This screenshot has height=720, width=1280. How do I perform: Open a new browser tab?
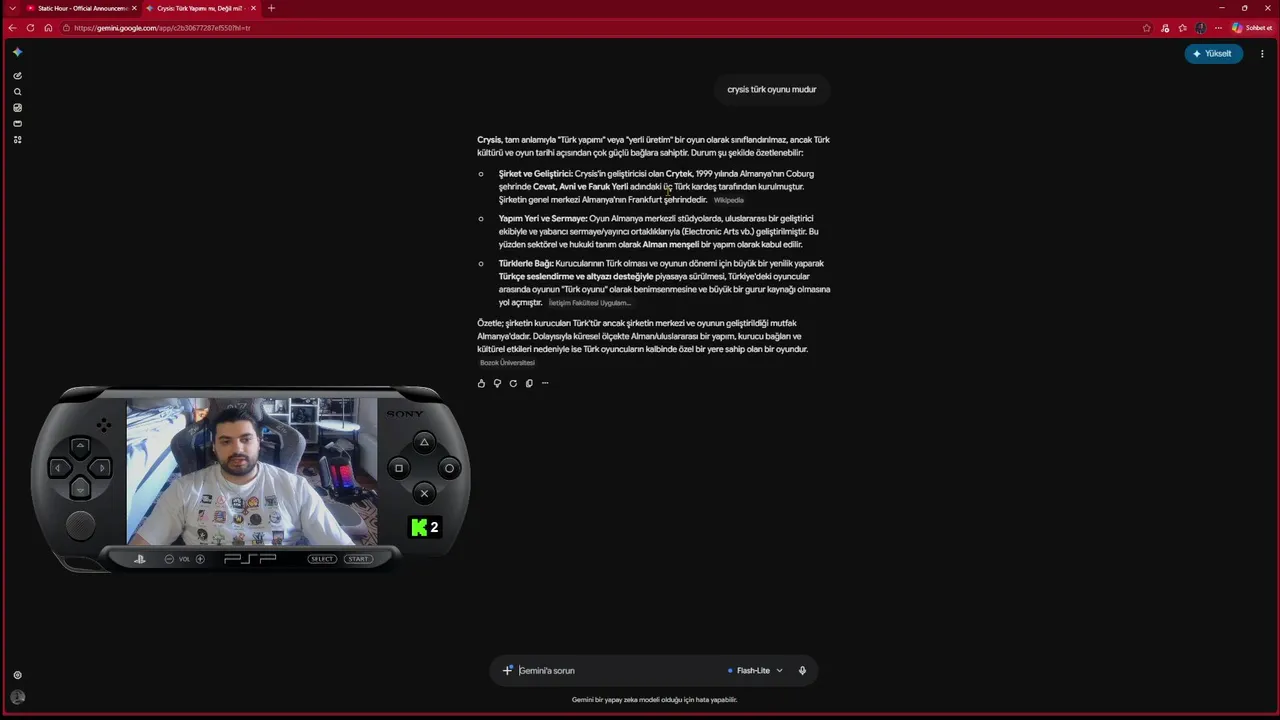click(271, 8)
